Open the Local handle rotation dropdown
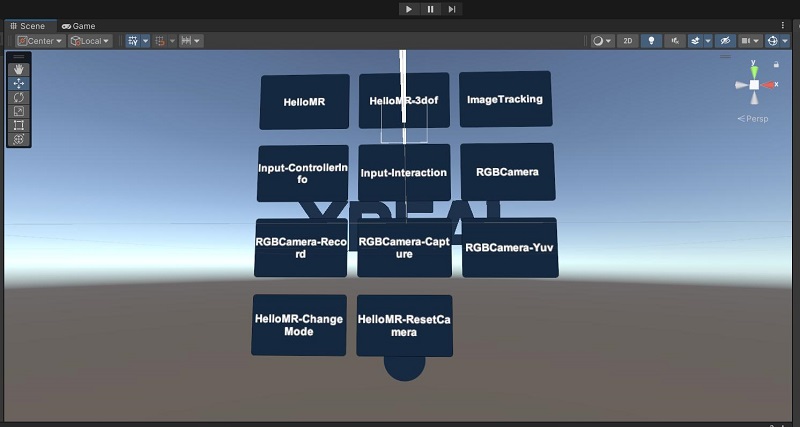The width and height of the screenshot is (800, 427). (90, 41)
